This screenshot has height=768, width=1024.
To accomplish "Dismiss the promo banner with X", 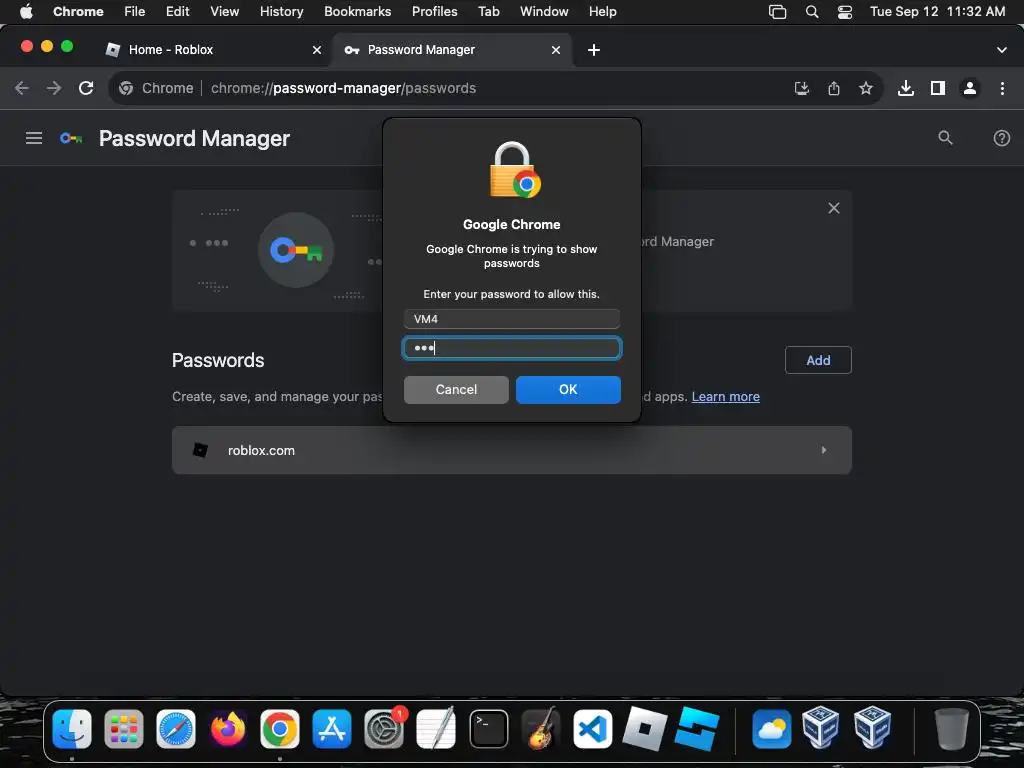I will 833,208.
